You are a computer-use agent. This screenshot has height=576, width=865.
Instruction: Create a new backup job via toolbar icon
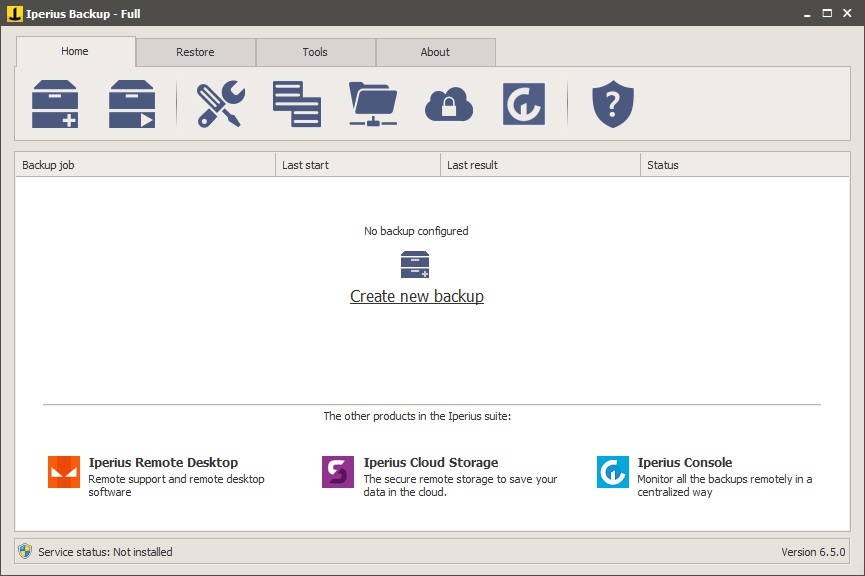(55, 103)
